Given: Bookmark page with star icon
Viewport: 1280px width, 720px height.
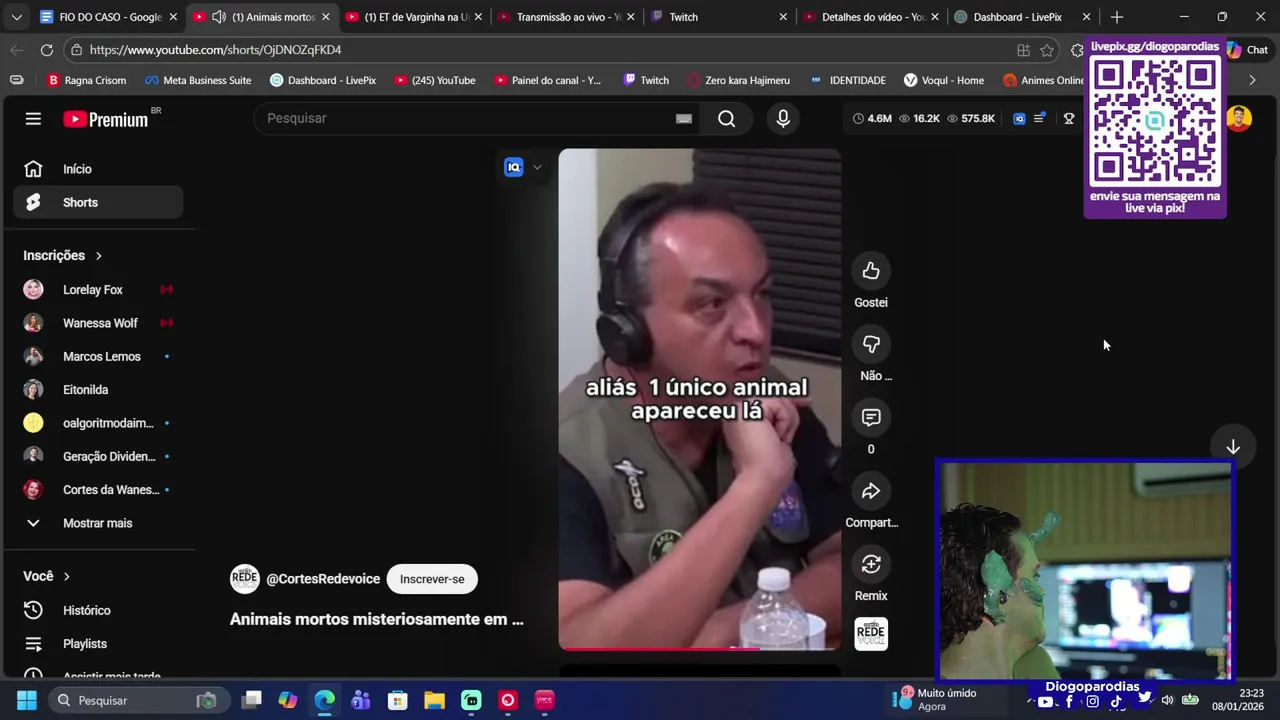Looking at the screenshot, I should coord(1047,50).
